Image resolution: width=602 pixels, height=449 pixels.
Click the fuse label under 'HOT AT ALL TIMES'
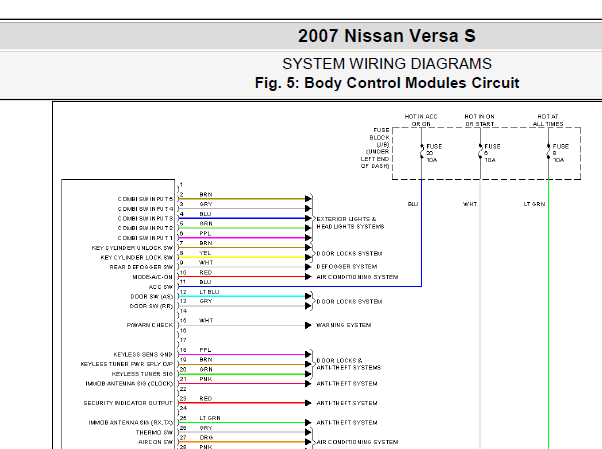click(560, 153)
